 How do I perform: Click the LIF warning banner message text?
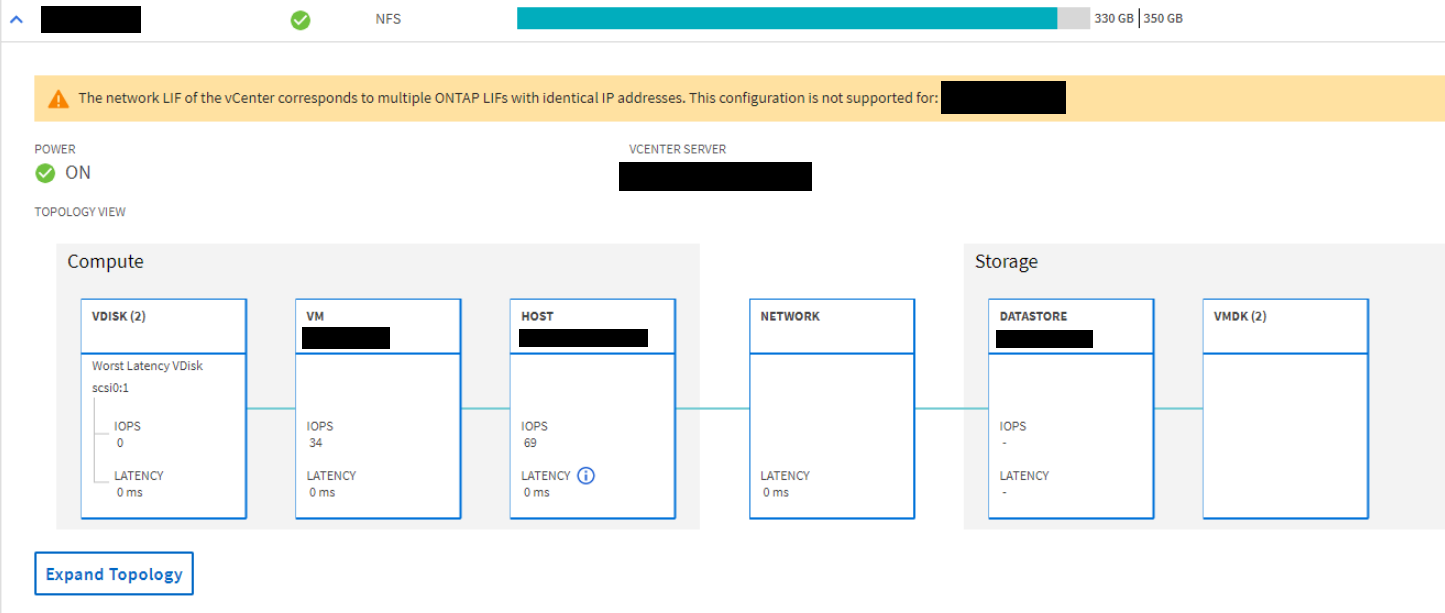(507, 98)
